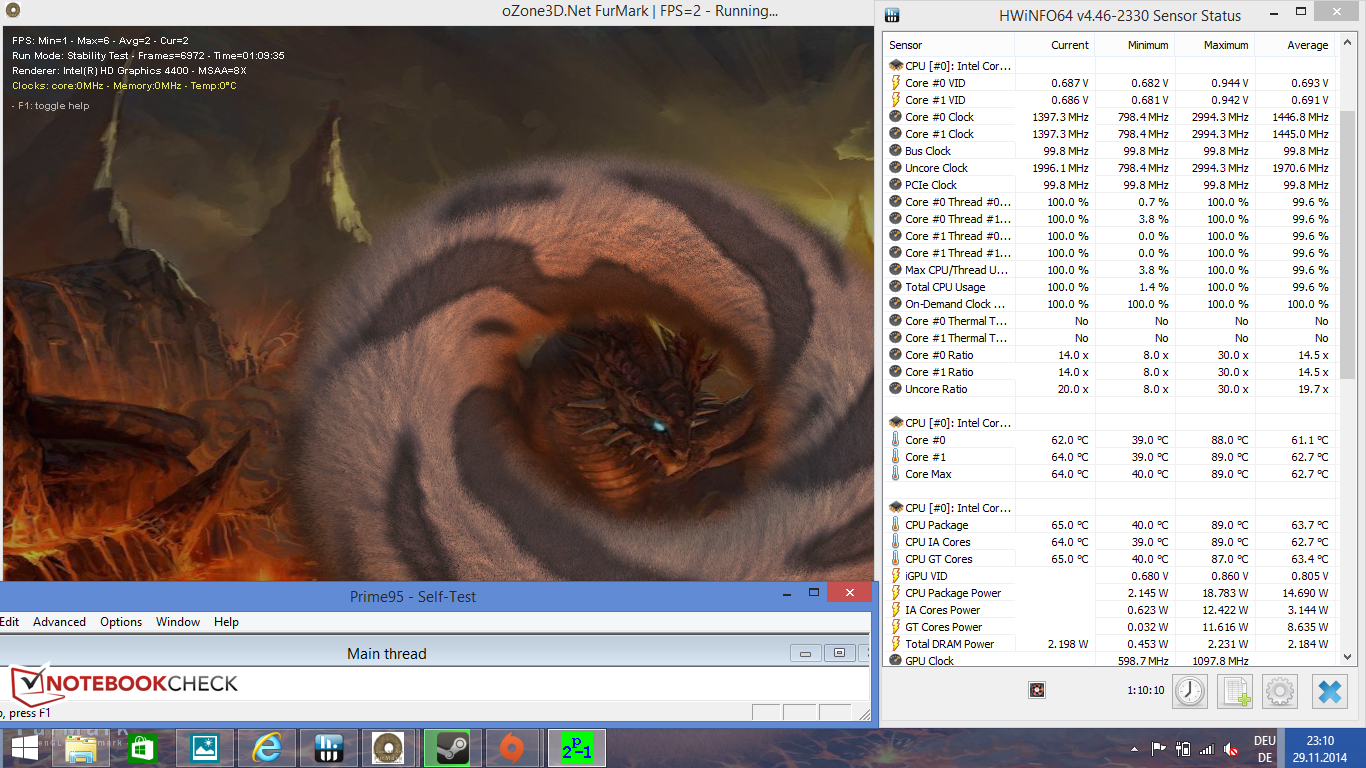Select the CPU group header above CPU Package

[1110, 508]
